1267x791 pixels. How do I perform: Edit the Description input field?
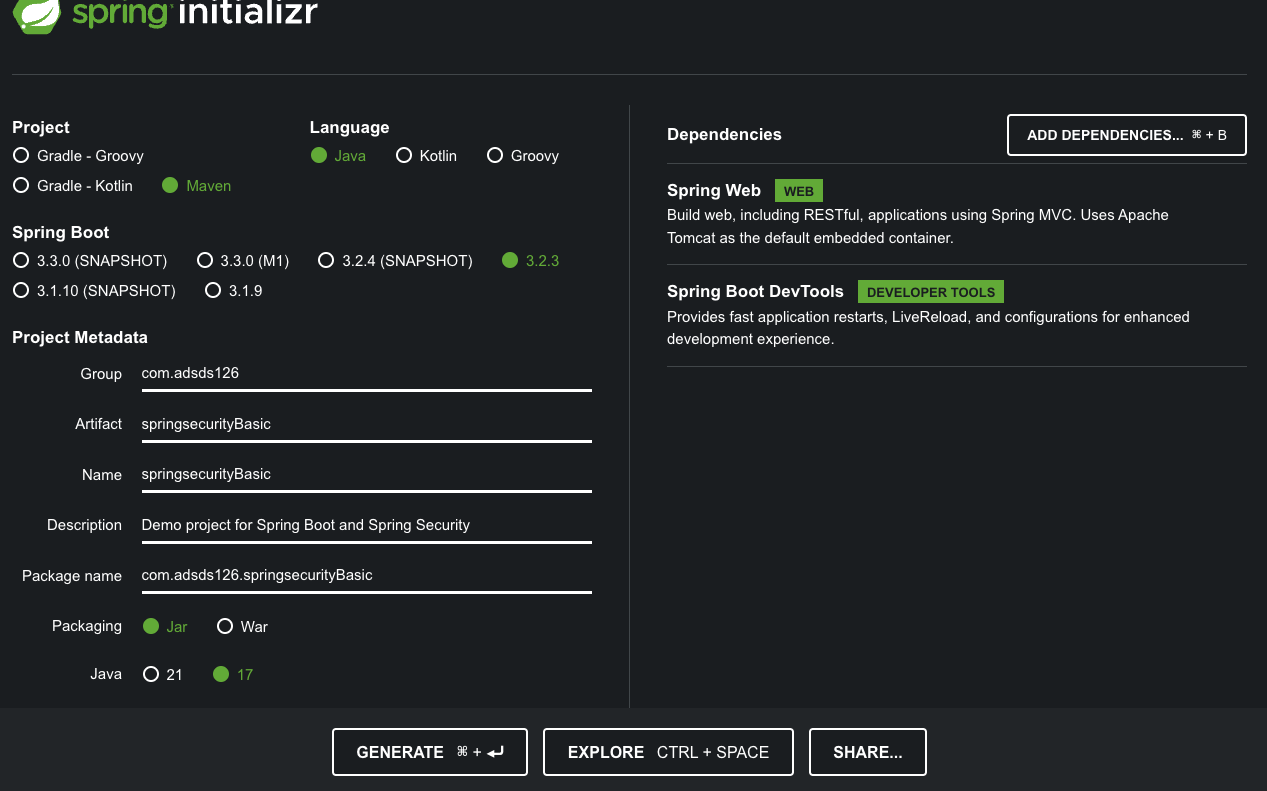pos(367,525)
